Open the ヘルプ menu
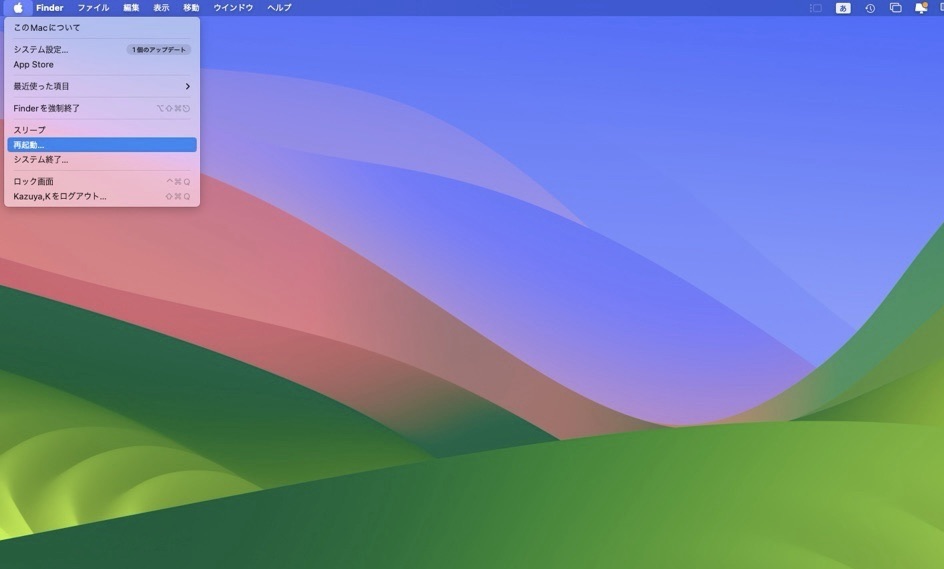 pos(279,8)
